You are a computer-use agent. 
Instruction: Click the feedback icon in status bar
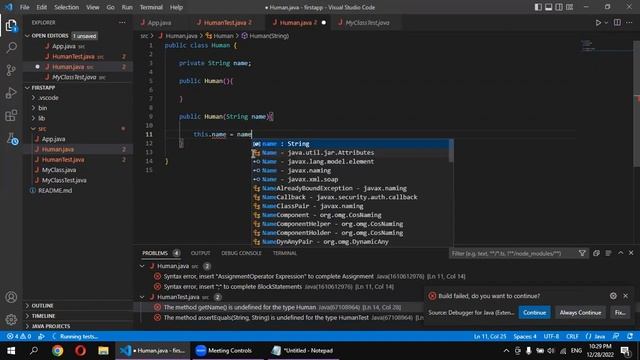(x=616, y=336)
